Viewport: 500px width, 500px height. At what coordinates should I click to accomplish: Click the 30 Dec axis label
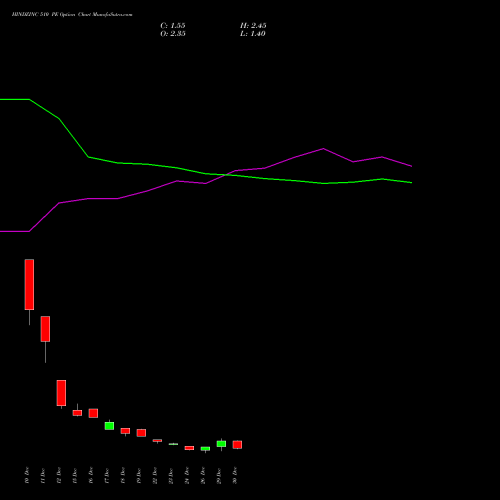point(235,475)
